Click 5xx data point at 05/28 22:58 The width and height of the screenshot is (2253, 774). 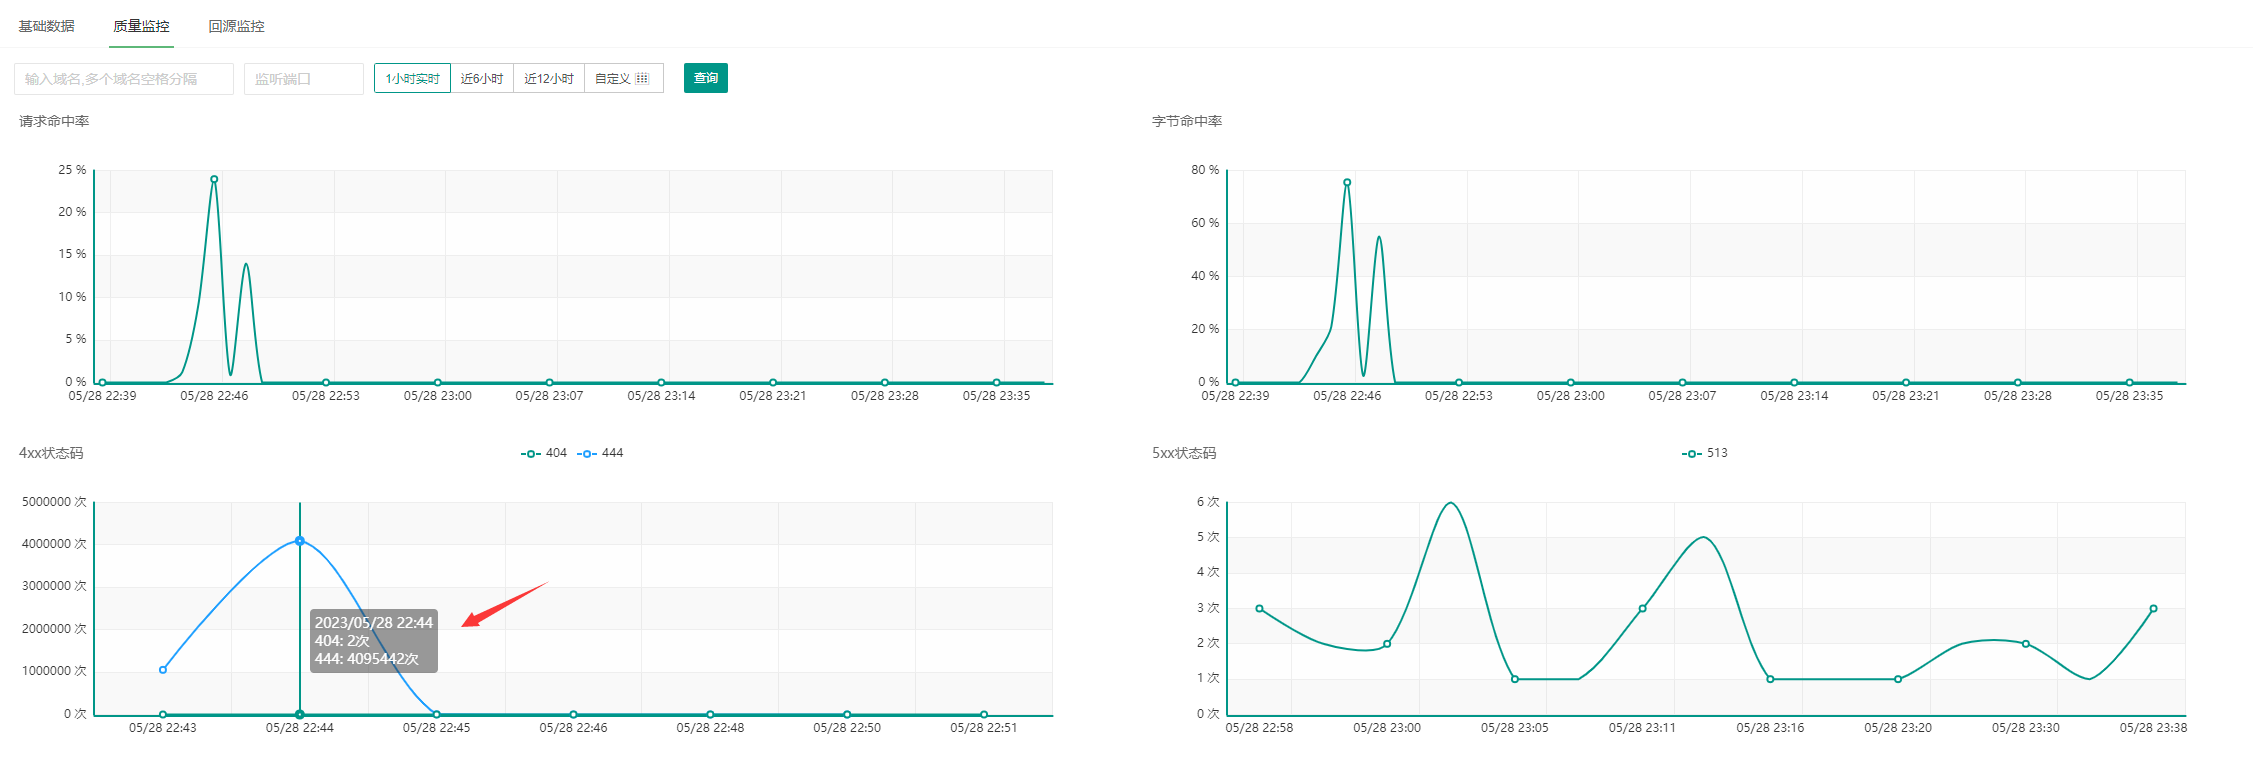(x=1259, y=608)
